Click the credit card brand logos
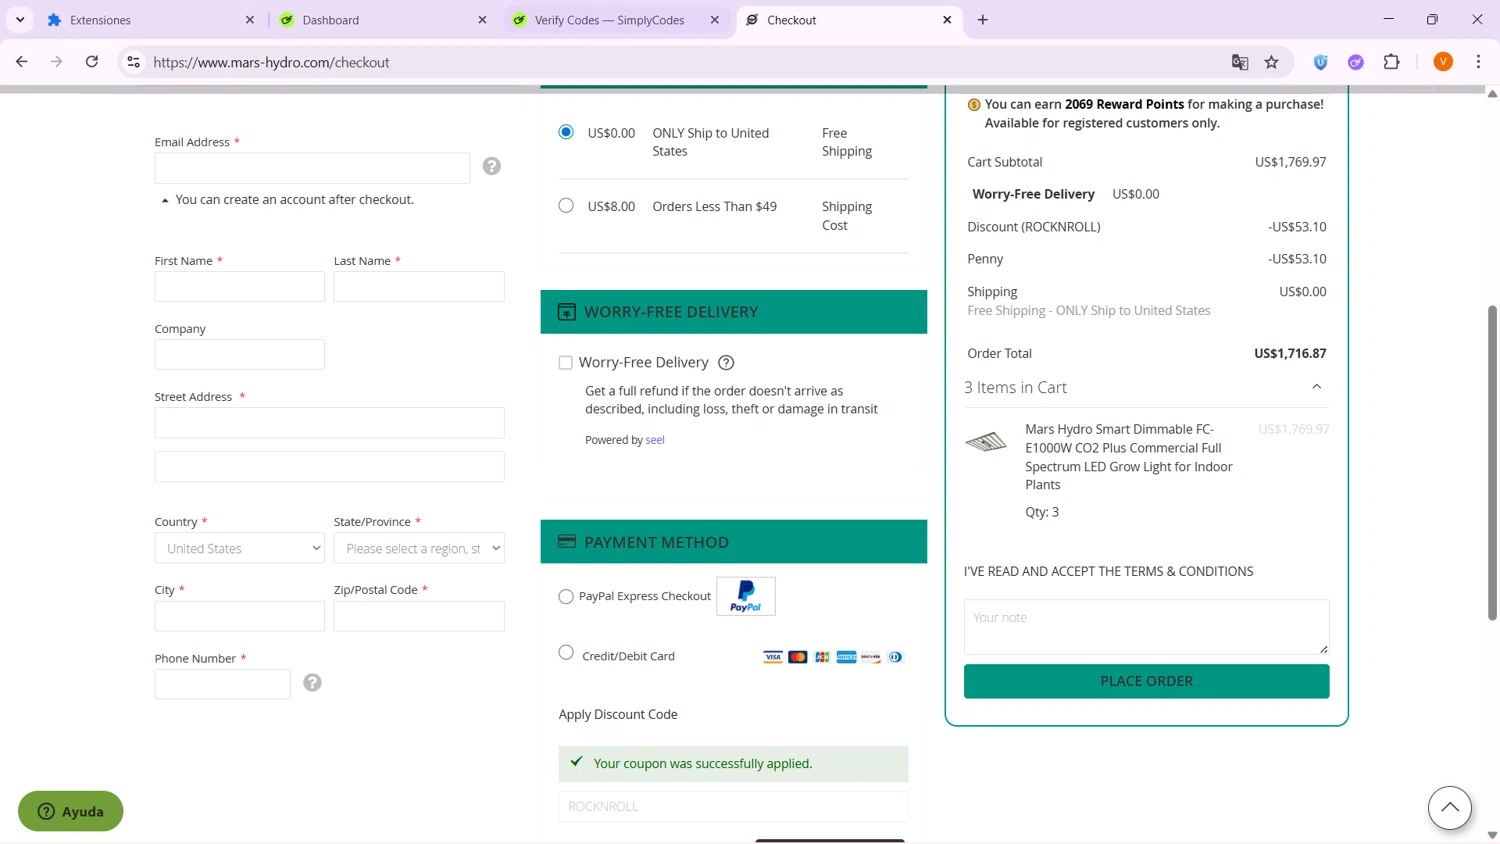 click(833, 657)
